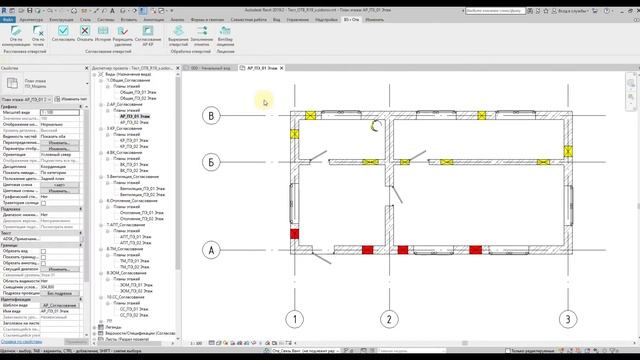The width and height of the screenshot is (640, 360).
Task: Click the floor plan type thumbnail icon
Action: [x=12, y=83]
